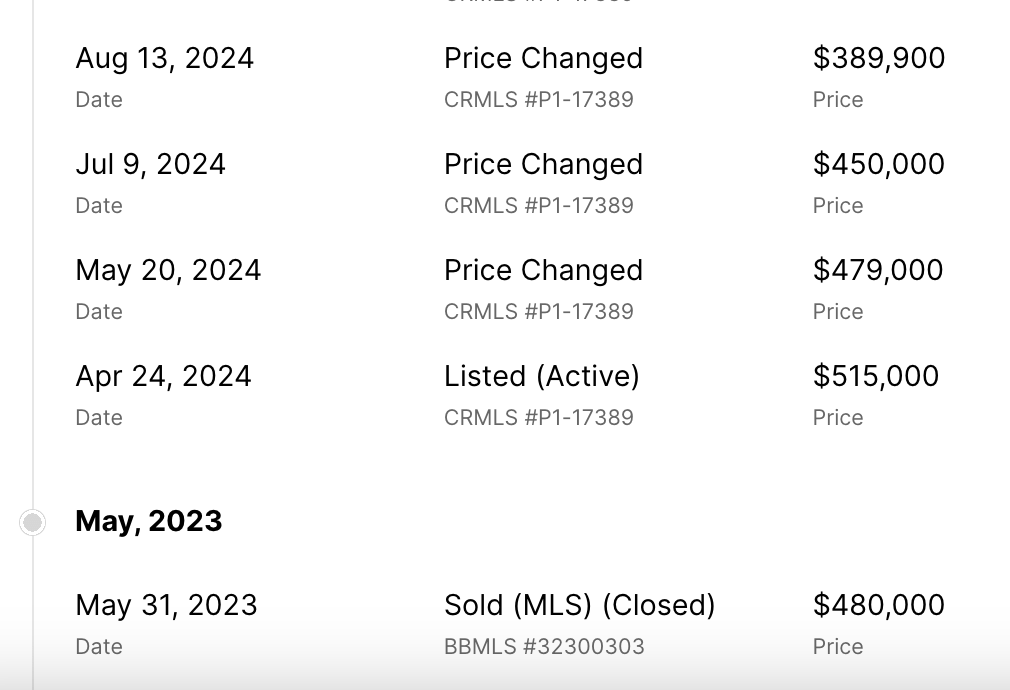Click the Sold (MLS) (Closed) event
The width and height of the screenshot is (1010, 690).
tap(580, 605)
